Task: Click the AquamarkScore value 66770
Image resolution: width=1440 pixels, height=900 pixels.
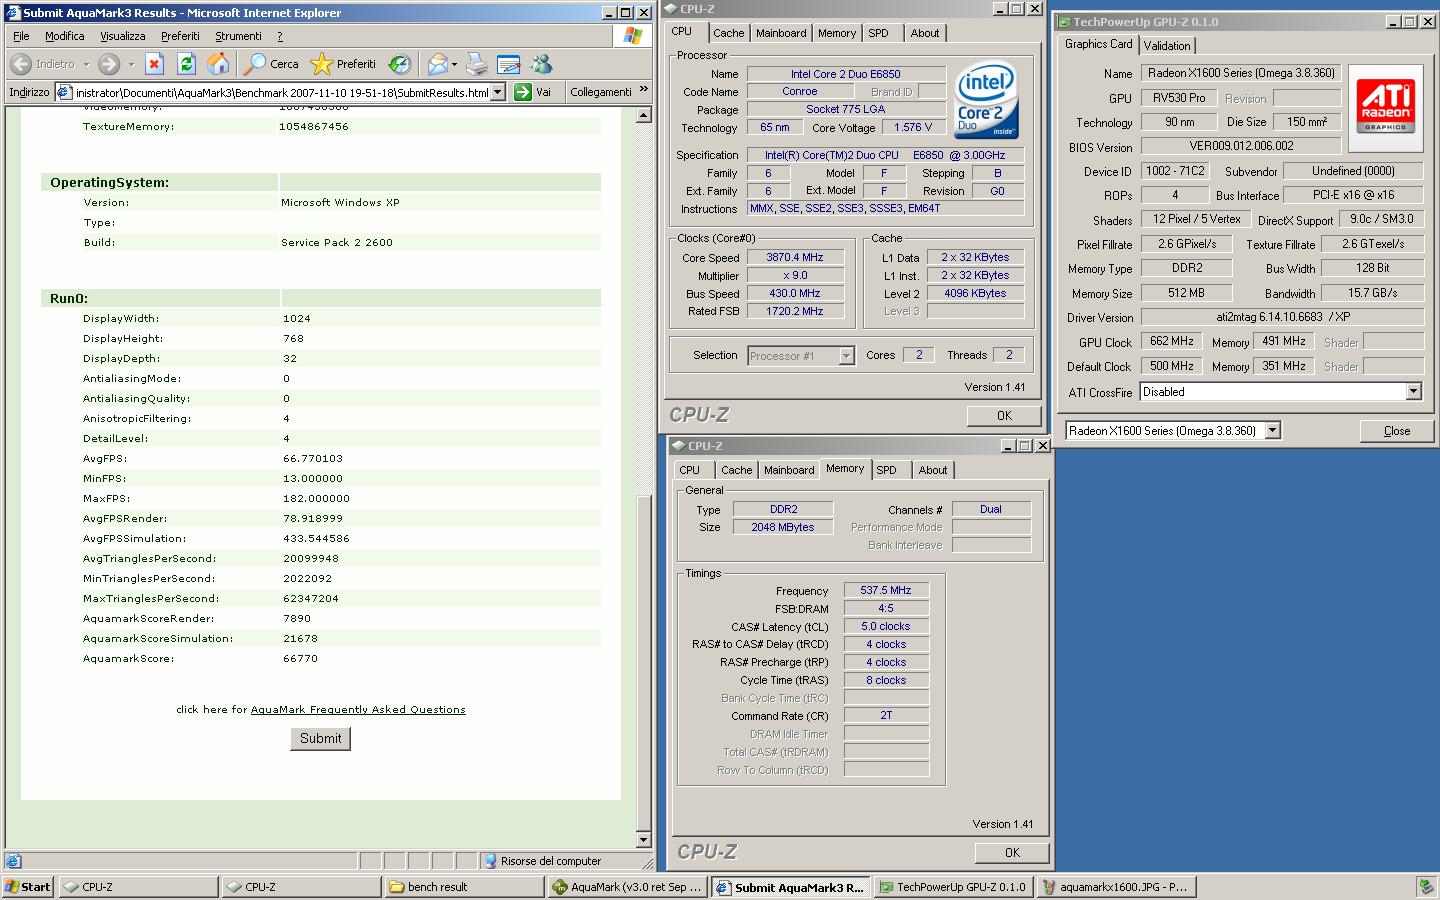Action: click(300, 659)
